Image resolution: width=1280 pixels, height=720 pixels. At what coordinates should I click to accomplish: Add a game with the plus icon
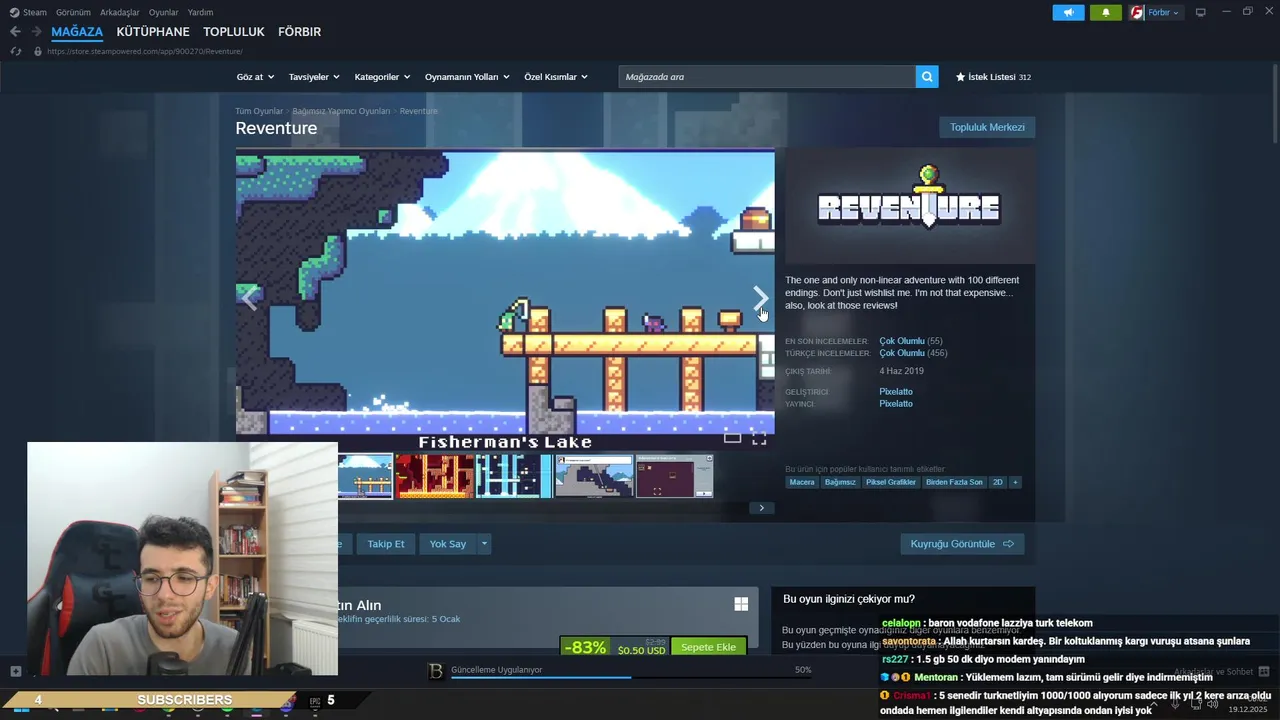[15, 671]
